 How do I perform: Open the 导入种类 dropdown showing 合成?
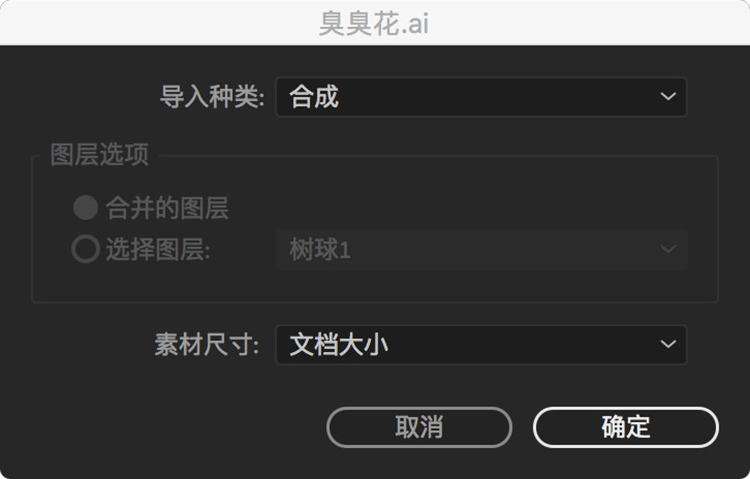[x=481, y=97]
